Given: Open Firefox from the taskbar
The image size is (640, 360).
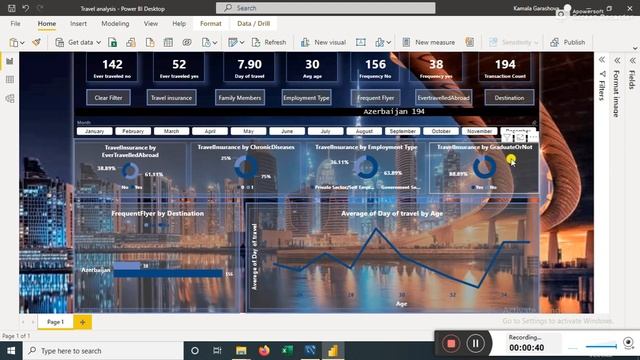Looking at the screenshot, I should coord(264,351).
